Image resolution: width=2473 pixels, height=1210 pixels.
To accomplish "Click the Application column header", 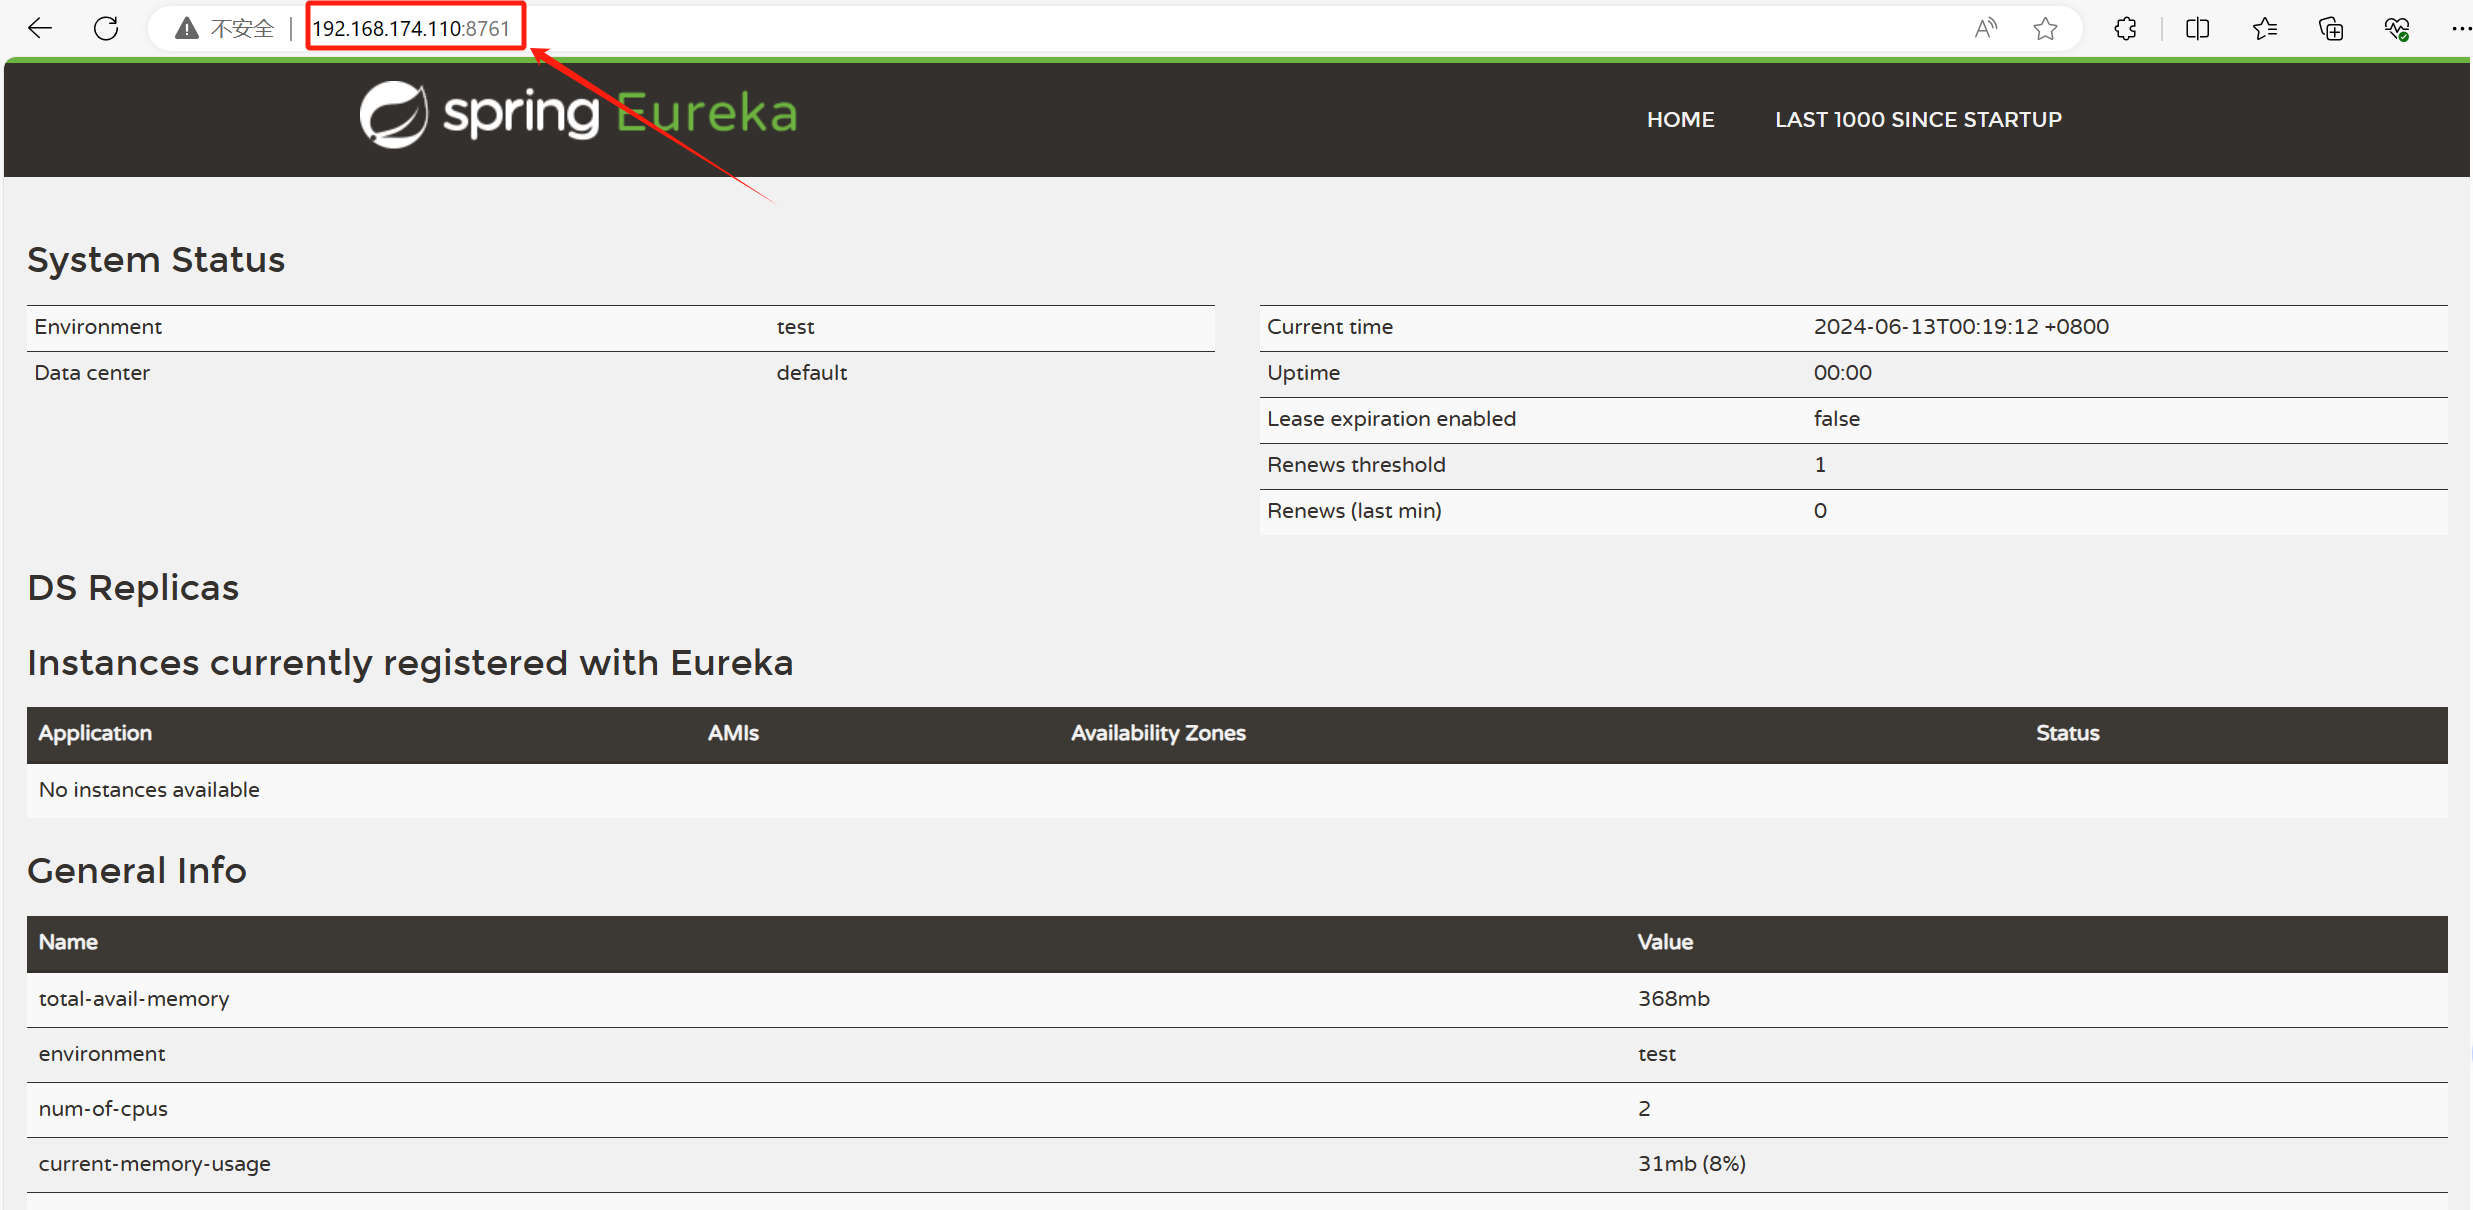I will pos(95,733).
